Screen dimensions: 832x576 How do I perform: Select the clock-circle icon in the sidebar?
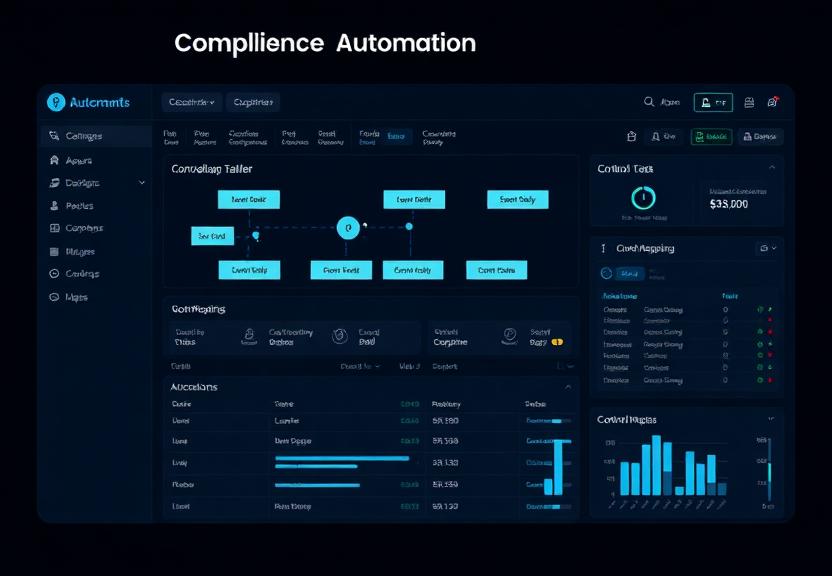(x=54, y=274)
